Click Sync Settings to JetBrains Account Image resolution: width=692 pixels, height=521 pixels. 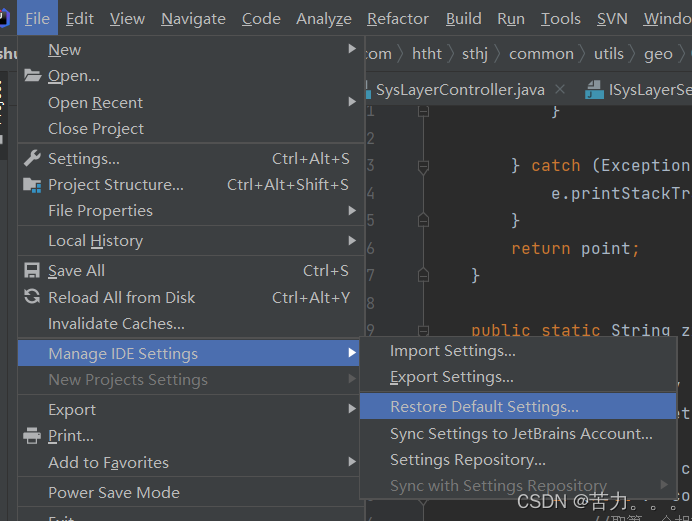pyautogui.click(x=521, y=434)
